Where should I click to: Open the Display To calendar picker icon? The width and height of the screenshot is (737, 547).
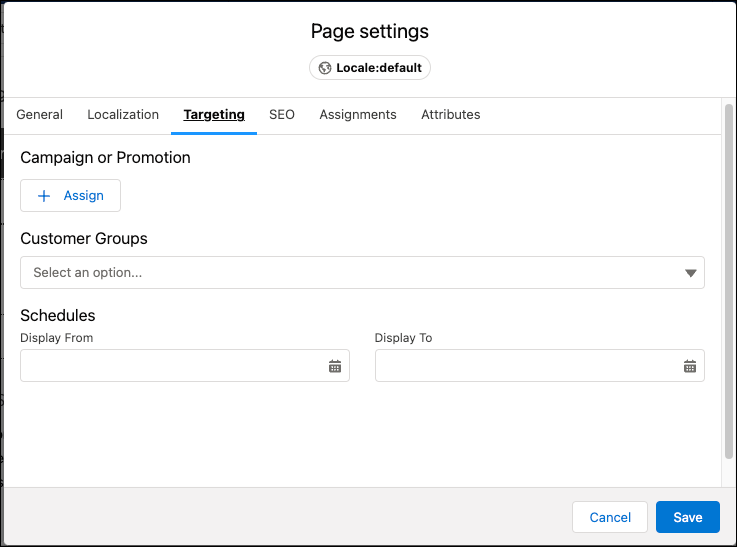click(x=690, y=366)
